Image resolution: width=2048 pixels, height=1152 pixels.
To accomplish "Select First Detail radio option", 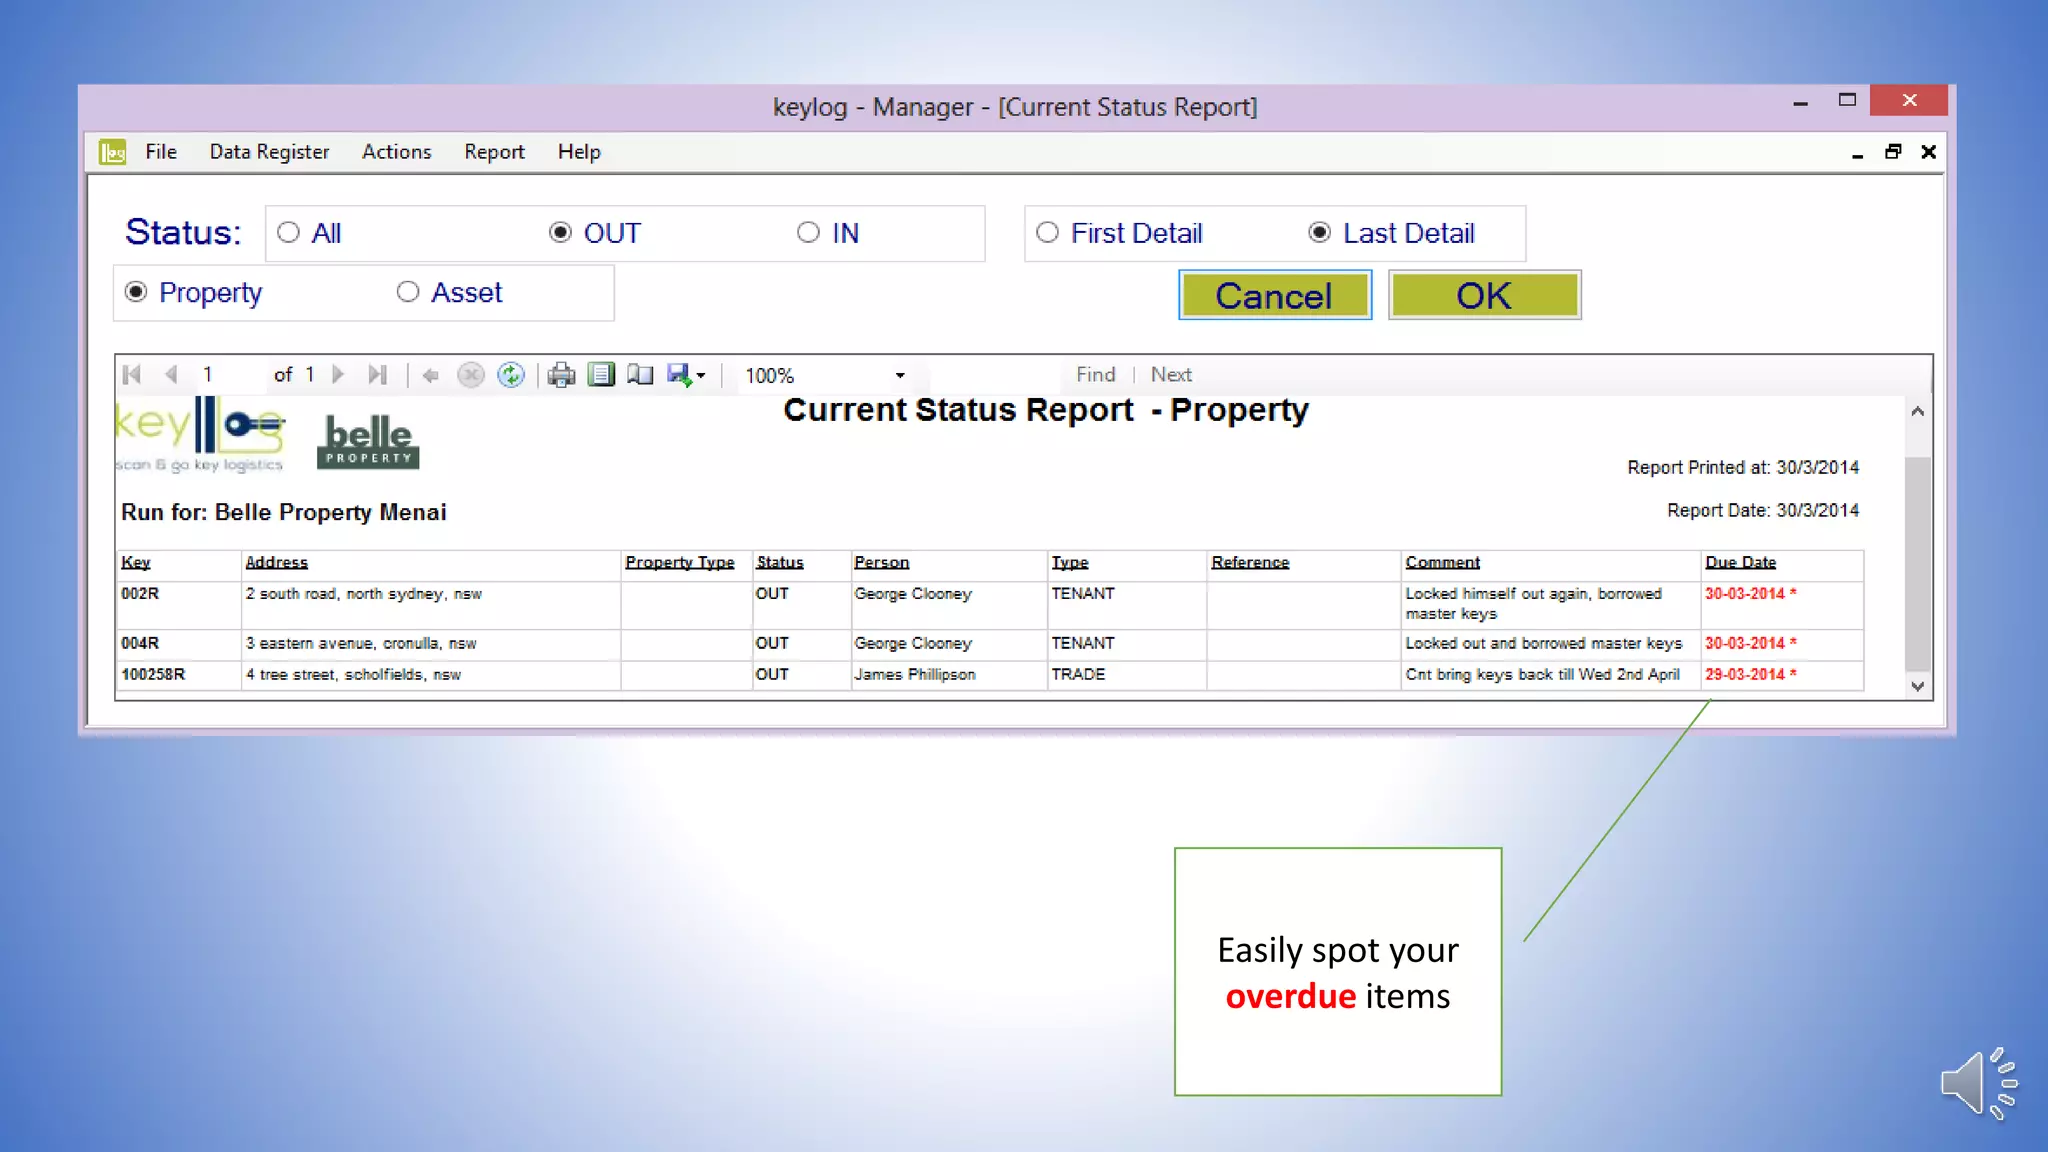I will click(1047, 233).
